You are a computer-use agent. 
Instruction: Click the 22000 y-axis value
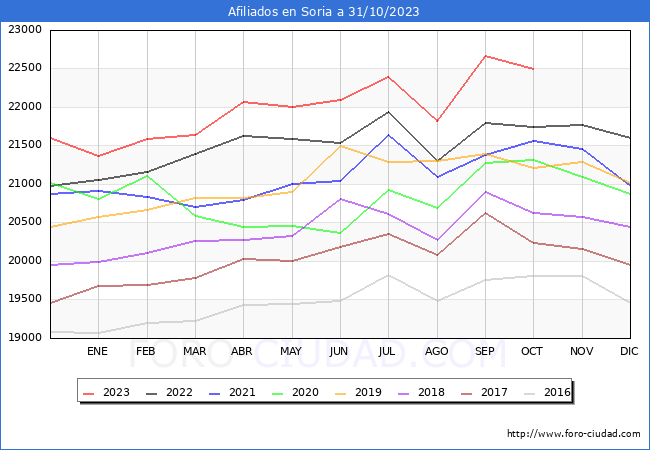tap(25, 106)
